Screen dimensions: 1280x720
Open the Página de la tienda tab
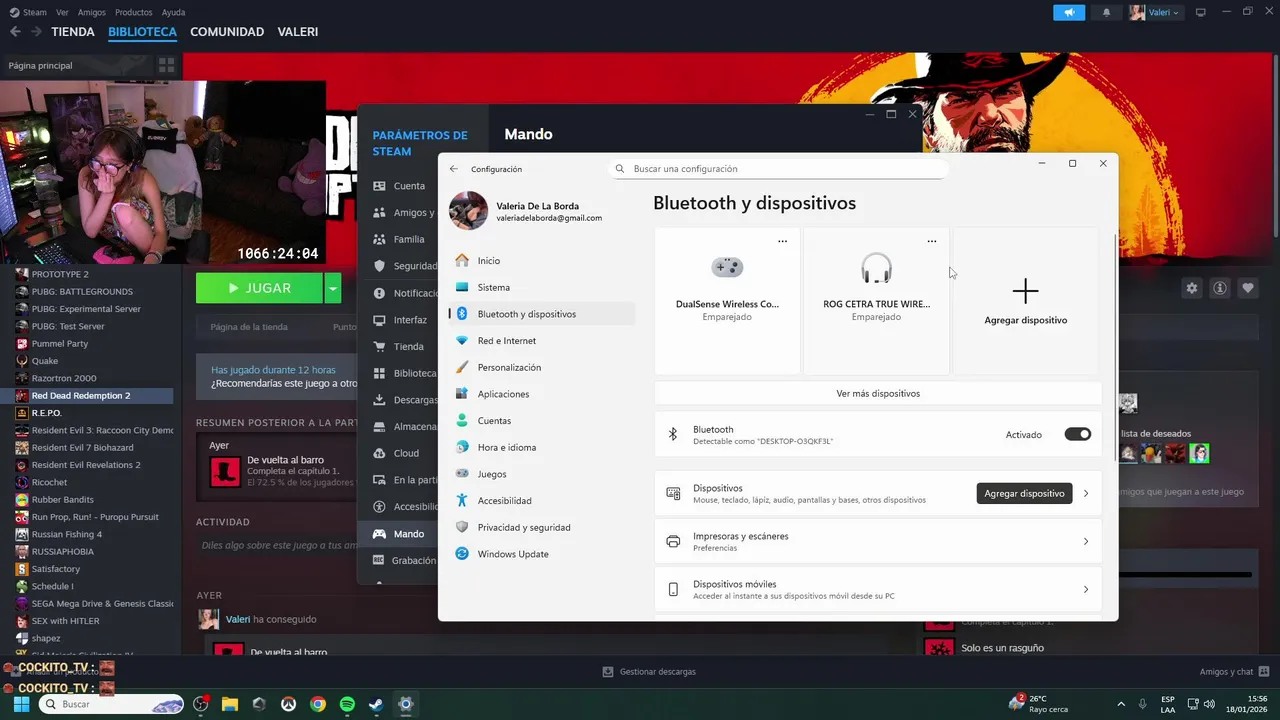coord(249,327)
